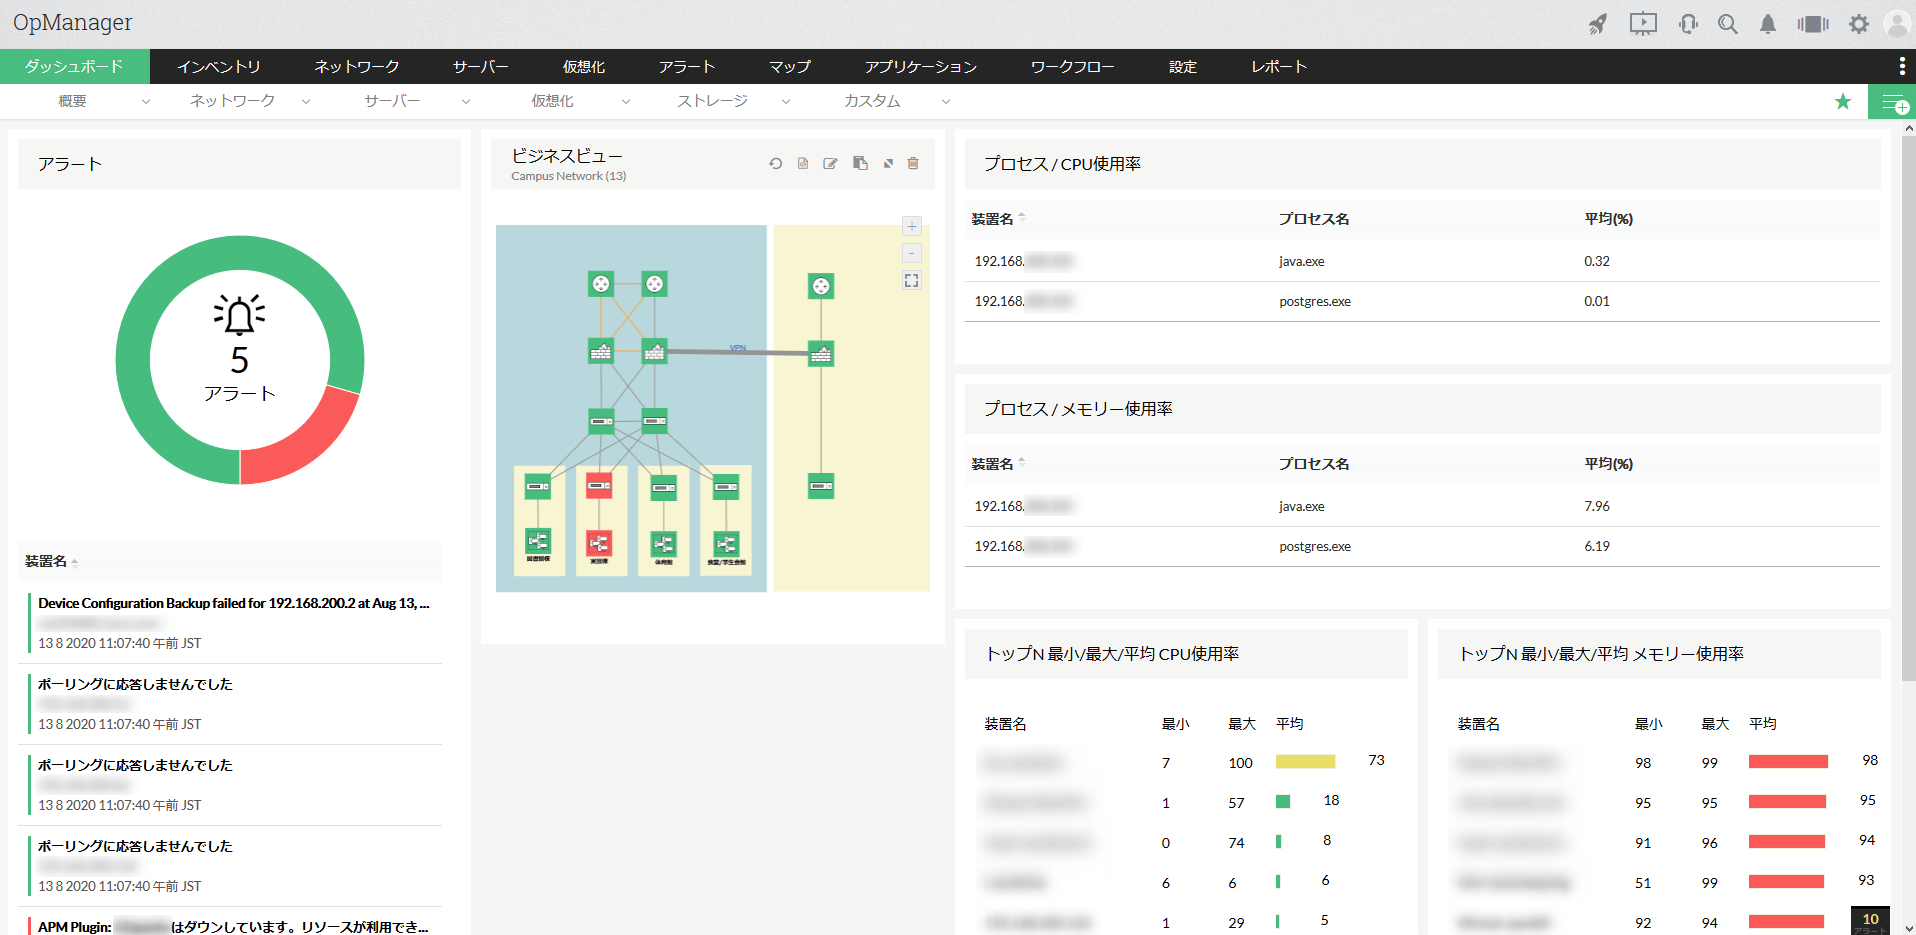Image resolution: width=1916 pixels, height=935 pixels.
Task: Edit the ビジネスビュー widget with the pencil icon
Action: click(x=830, y=163)
